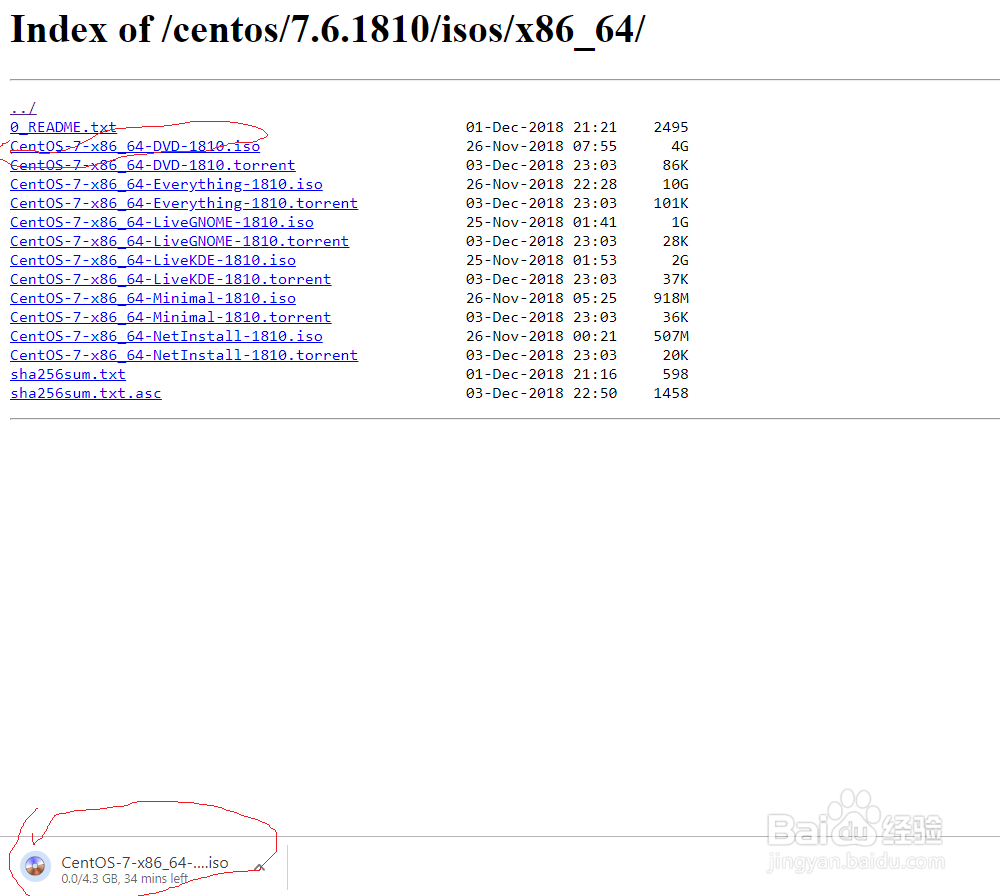Screen dimensions: 1000x896
Task: Click the 2495 size of README file
Action: click(671, 127)
